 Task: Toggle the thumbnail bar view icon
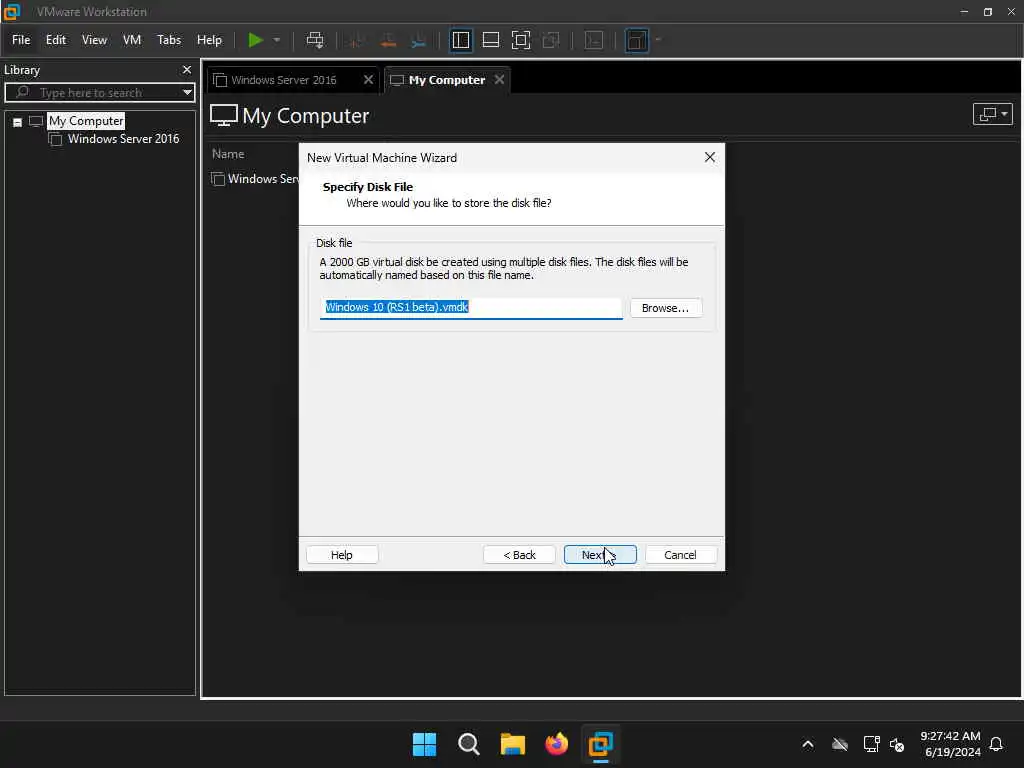tap(490, 40)
